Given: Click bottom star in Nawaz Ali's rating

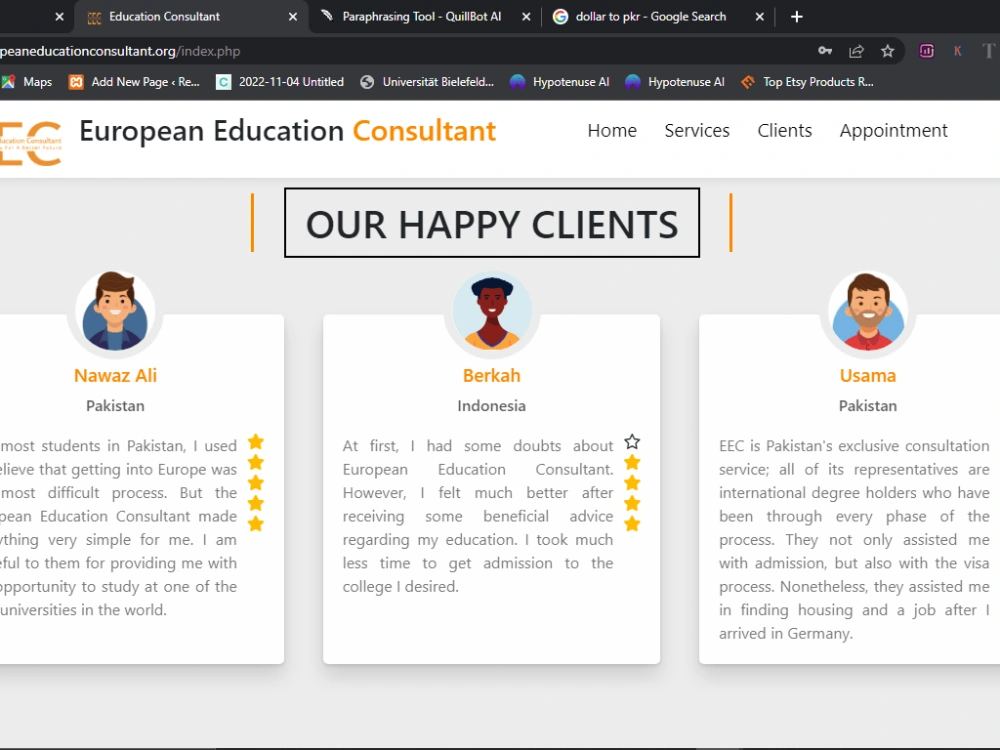Looking at the screenshot, I should (256, 524).
